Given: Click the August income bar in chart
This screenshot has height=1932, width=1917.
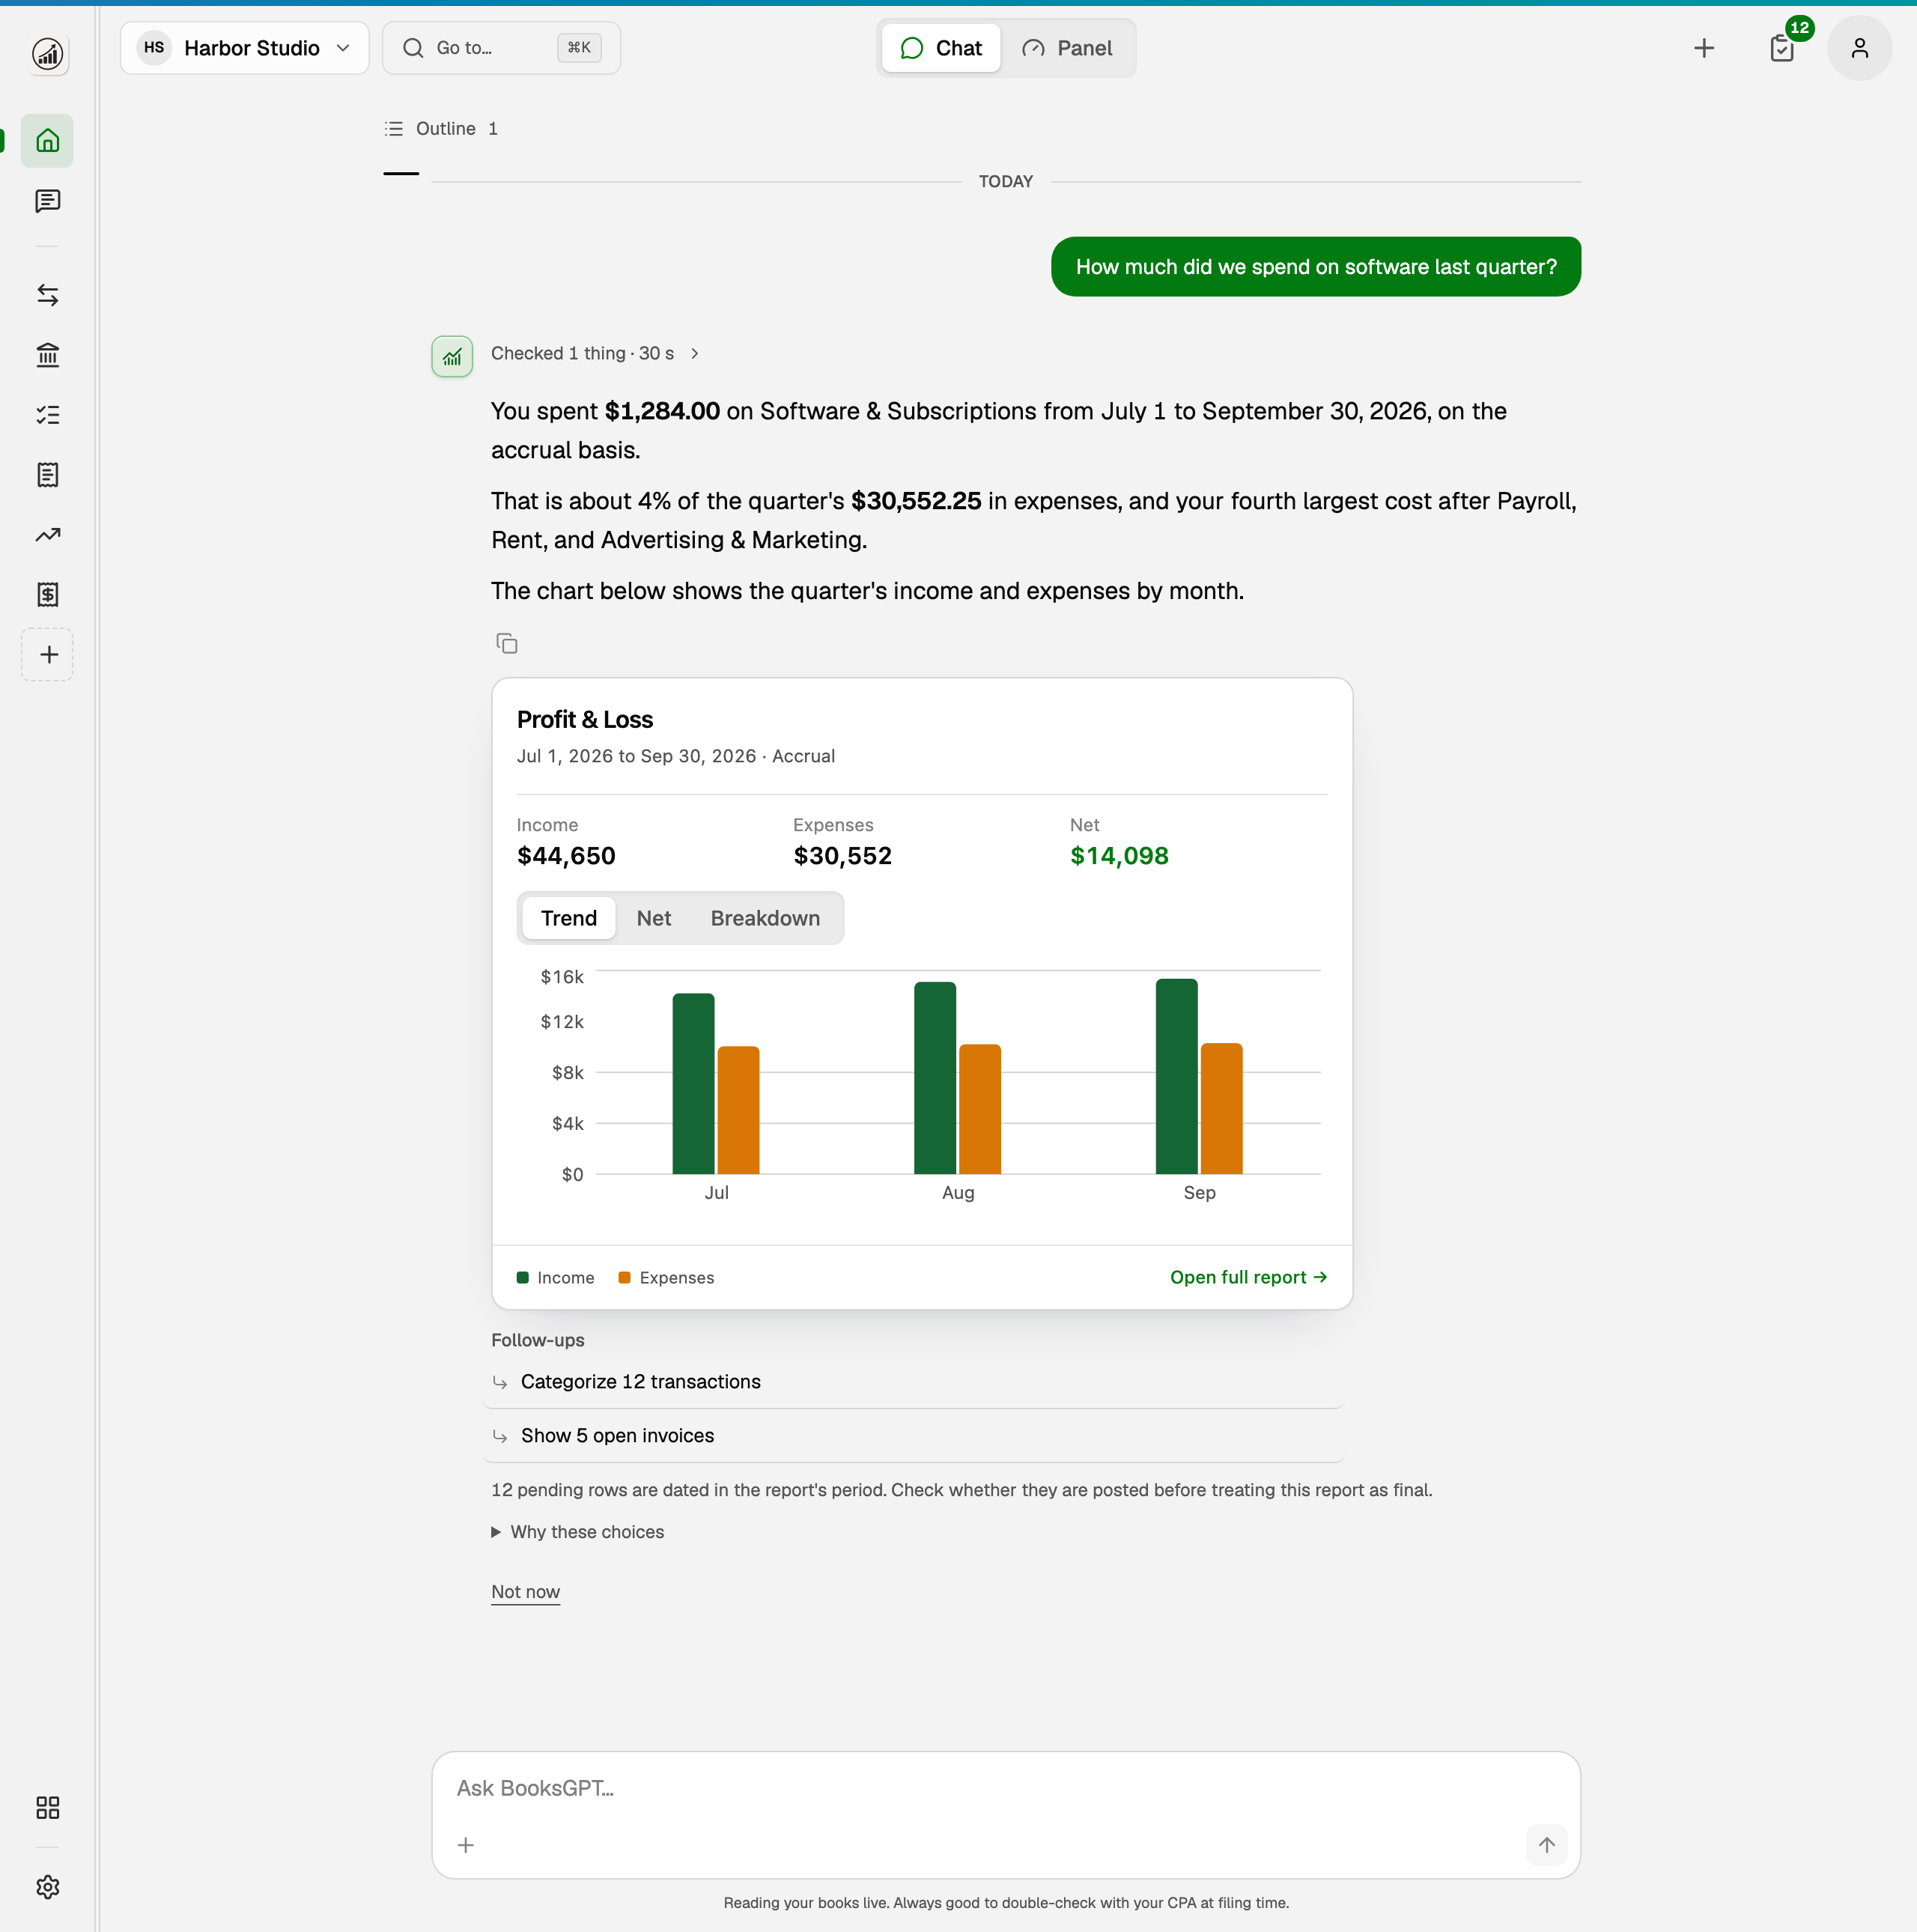Looking at the screenshot, I should (x=935, y=1078).
